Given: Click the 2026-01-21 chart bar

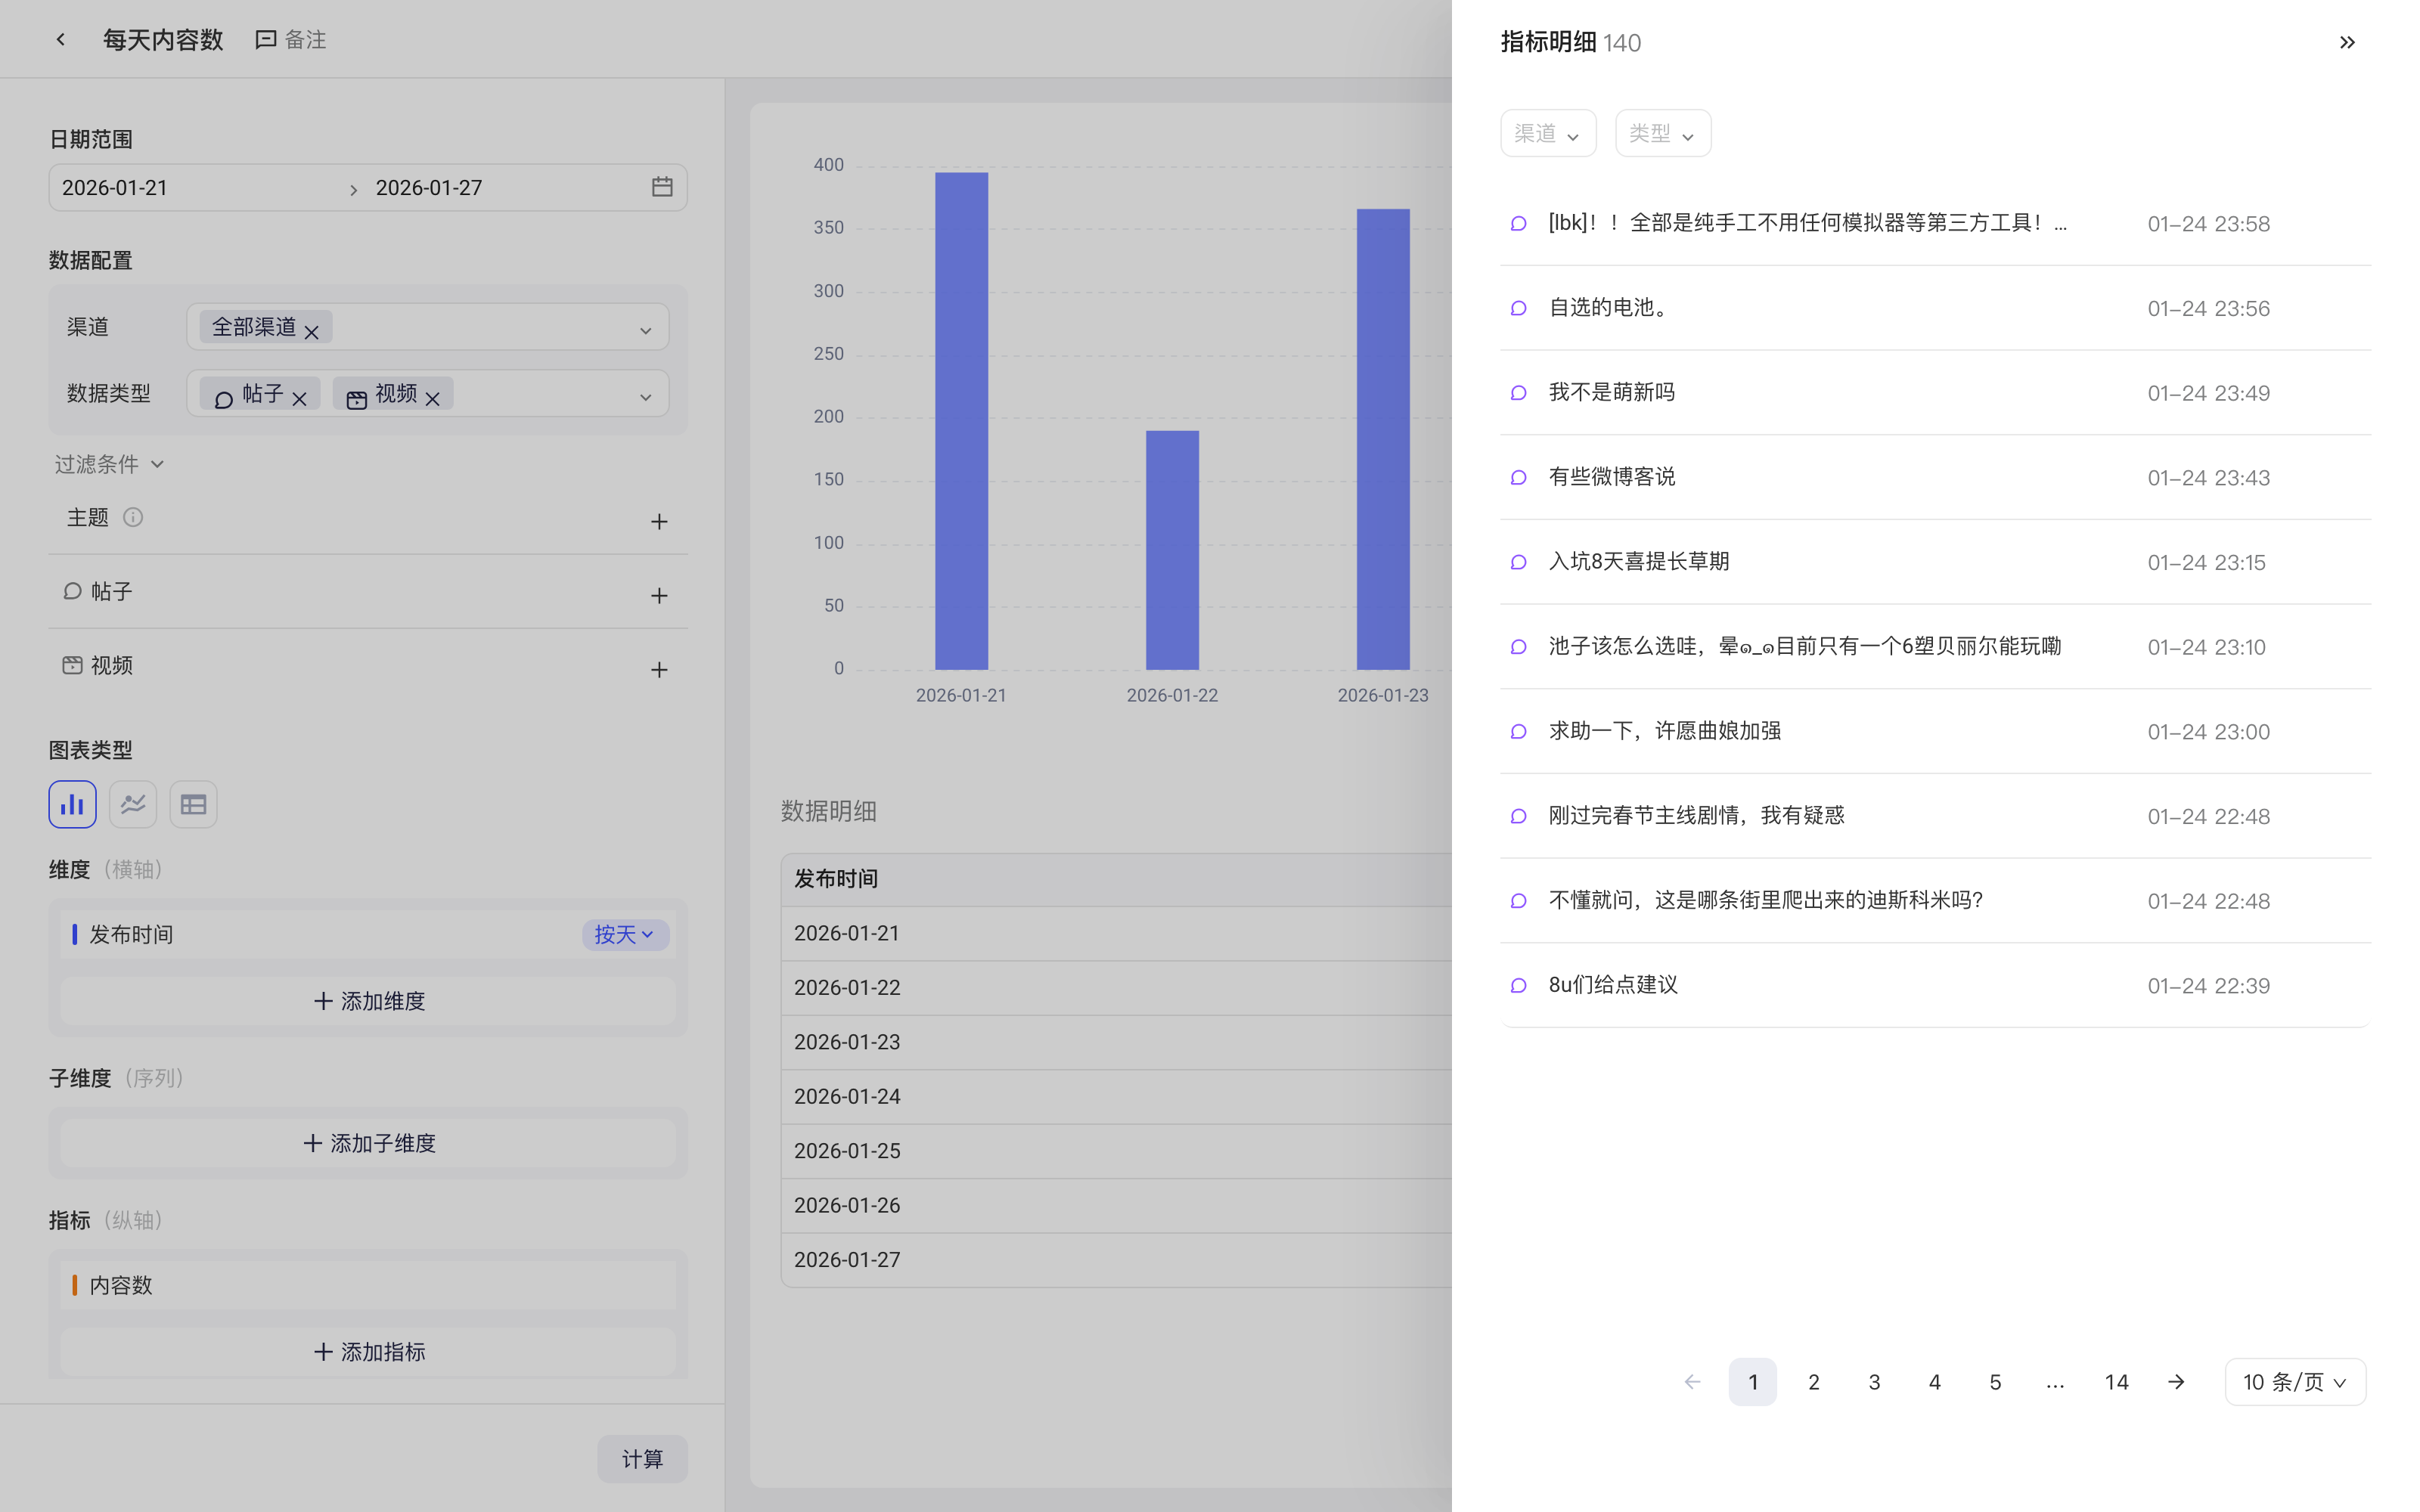Looking at the screenshot, I should 961,421.
